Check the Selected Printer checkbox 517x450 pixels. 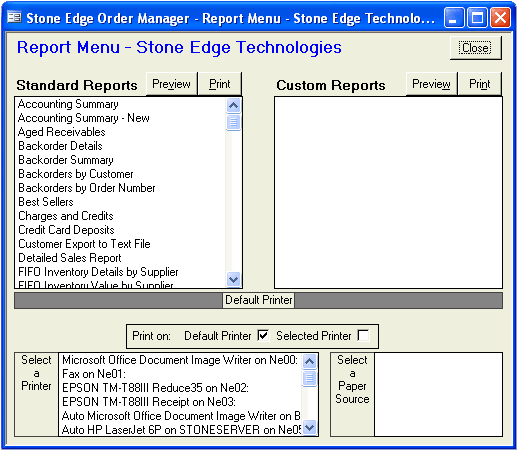pos(363,335)
